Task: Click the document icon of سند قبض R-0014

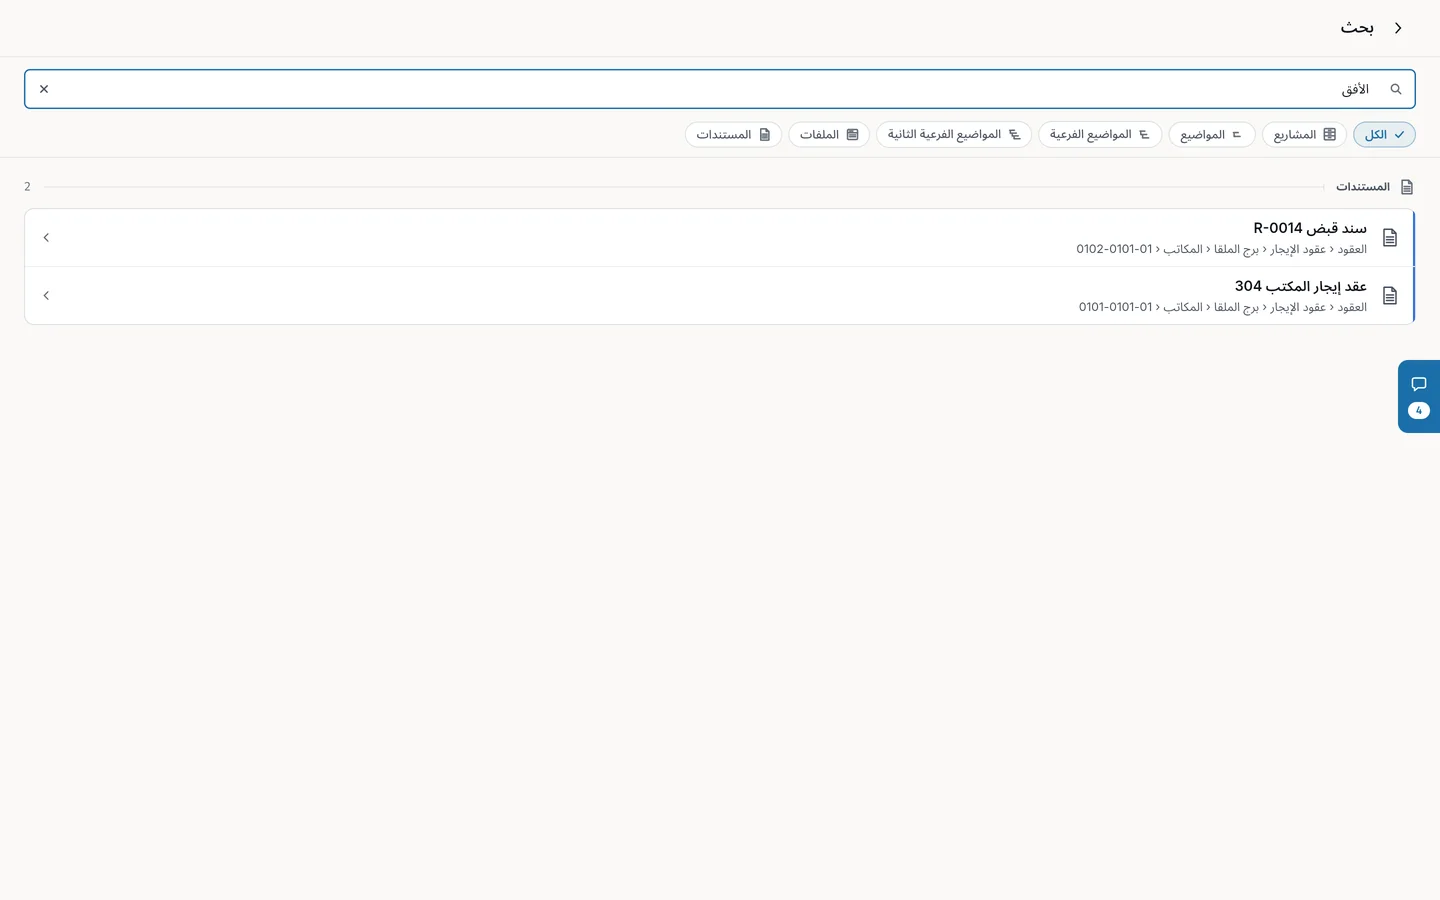Action: click(x=1390, y=238)
